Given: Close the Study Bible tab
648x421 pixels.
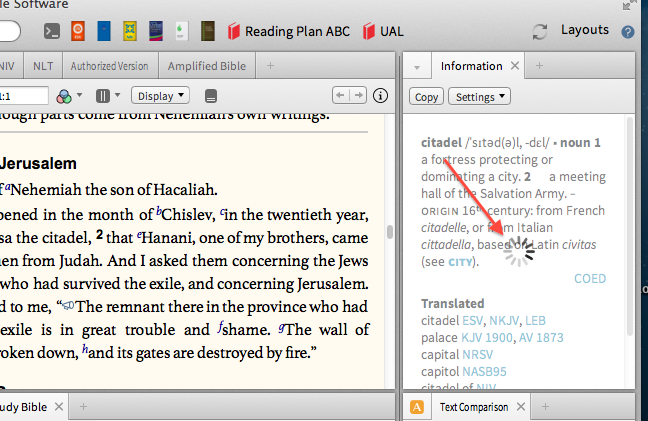Looking at the screenshot, I should pyautogui.click(x=59, y=407).
